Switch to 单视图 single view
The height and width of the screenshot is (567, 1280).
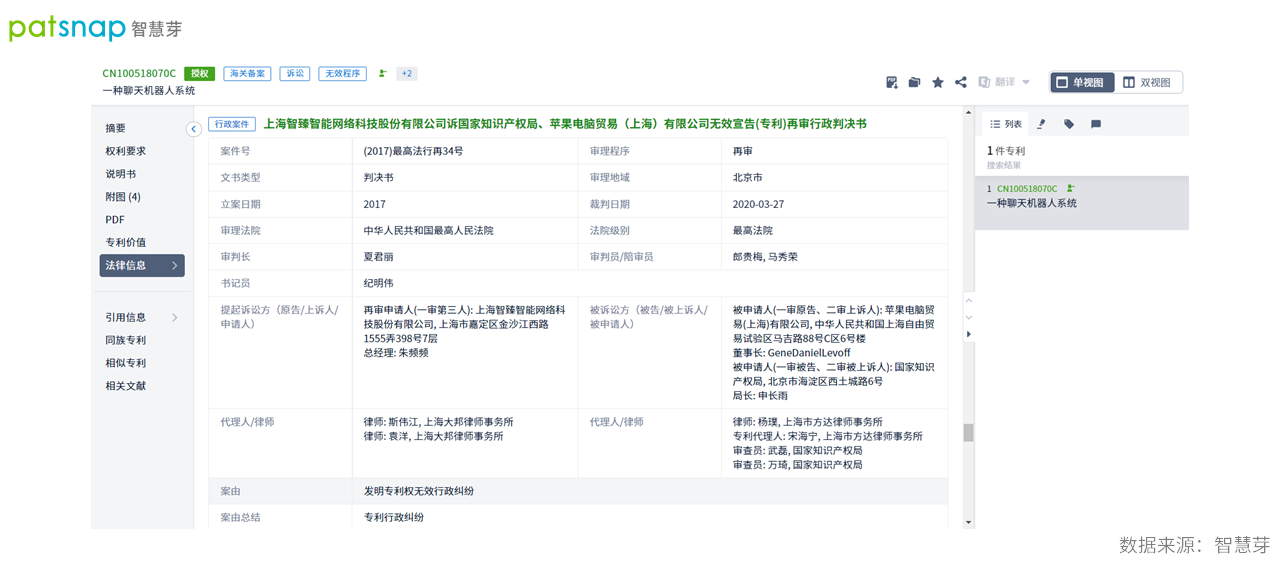[1081, 82]
